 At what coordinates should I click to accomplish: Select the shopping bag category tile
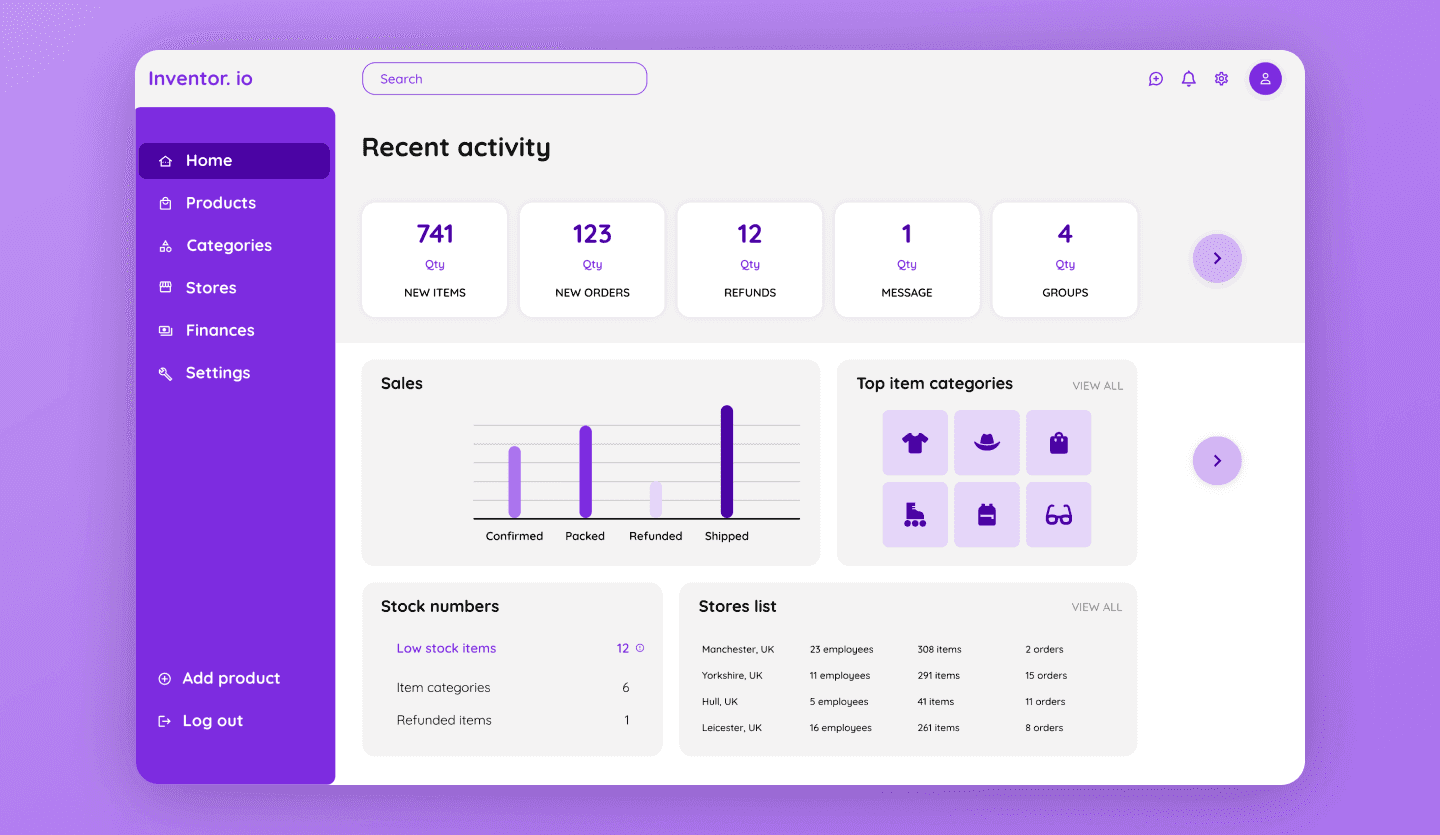(x=1058, y=443)
